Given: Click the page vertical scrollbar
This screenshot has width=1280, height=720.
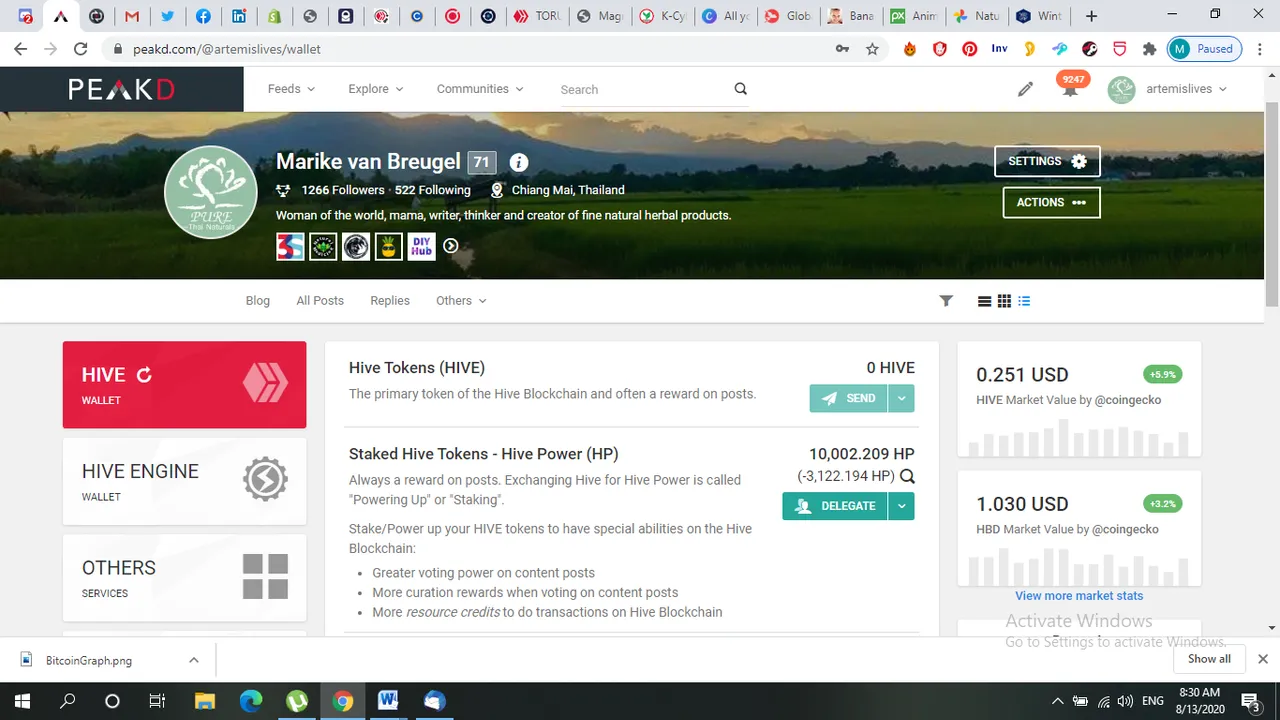Looking at the screenshot, I should tap(1272, 205).
